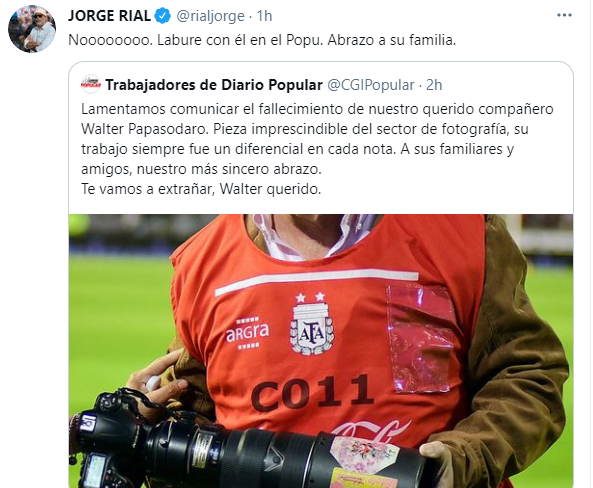The image size is (593, 488).
Task: Click the JORGE RIAL display name
Action: pos(110,16)
